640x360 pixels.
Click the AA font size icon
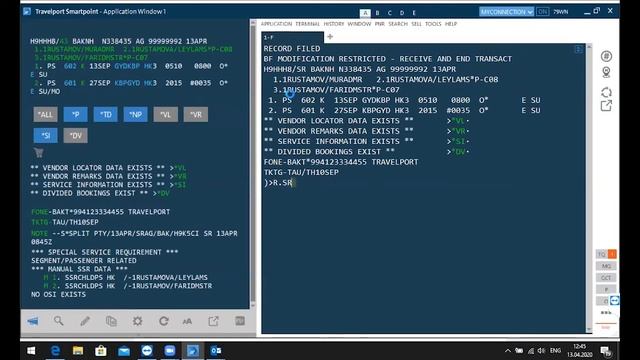coord(187,322)
